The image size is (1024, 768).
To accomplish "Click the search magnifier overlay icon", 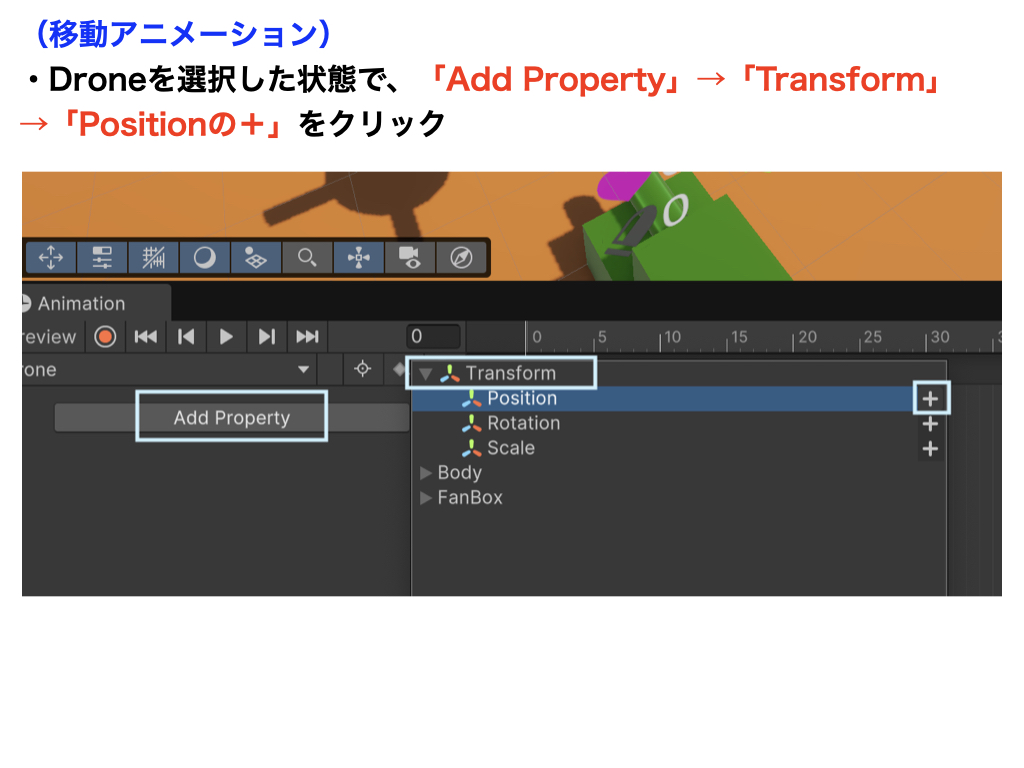I will pyautogui.click(x=307, y=258).
